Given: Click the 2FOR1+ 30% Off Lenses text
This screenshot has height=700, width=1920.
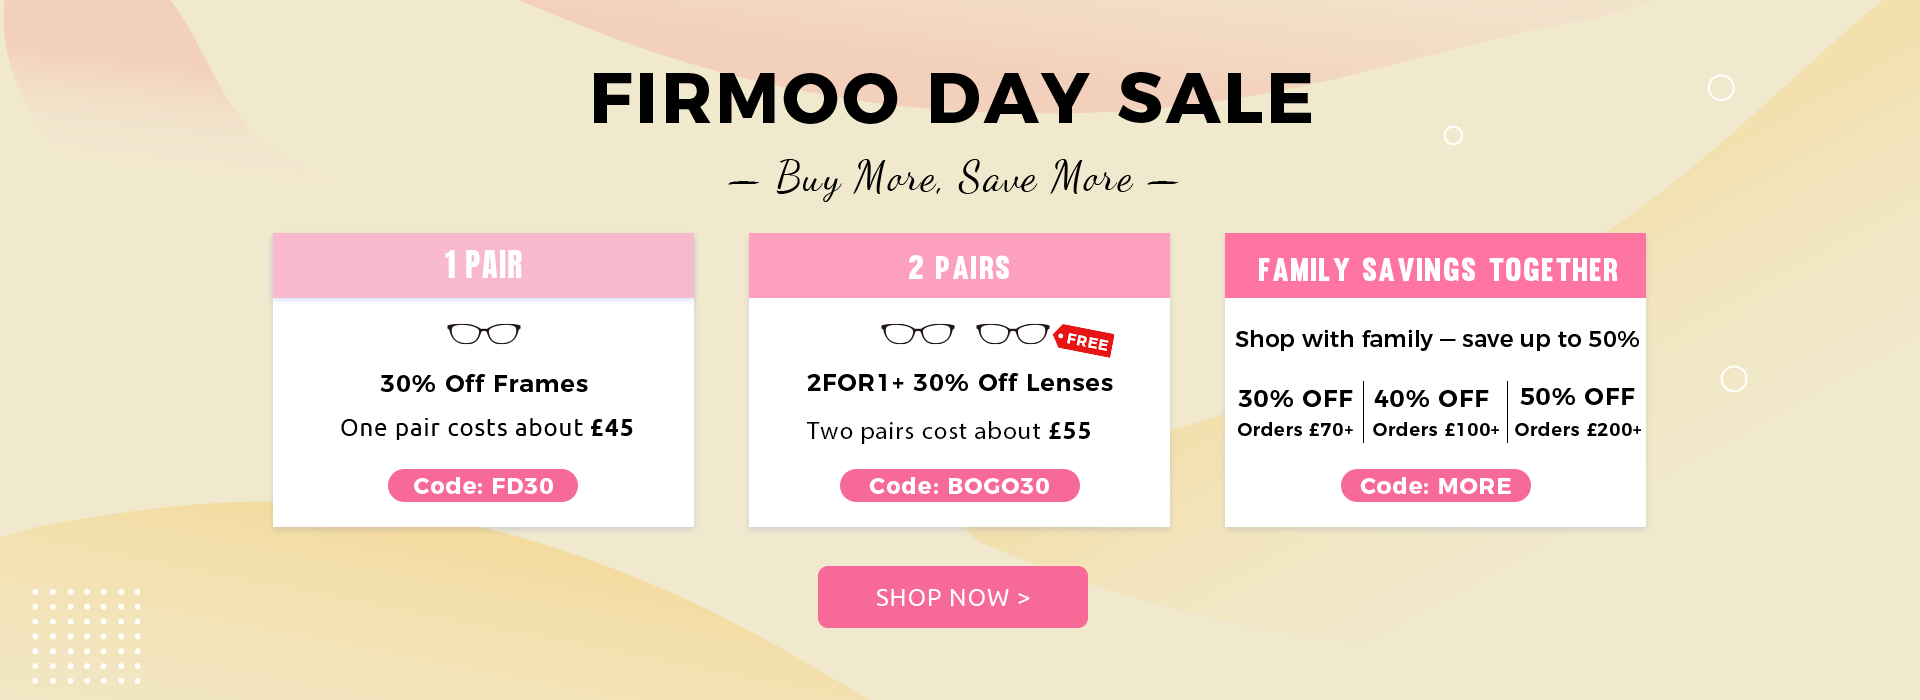Looking at the screenshot, I should click(x=959, y=383).
